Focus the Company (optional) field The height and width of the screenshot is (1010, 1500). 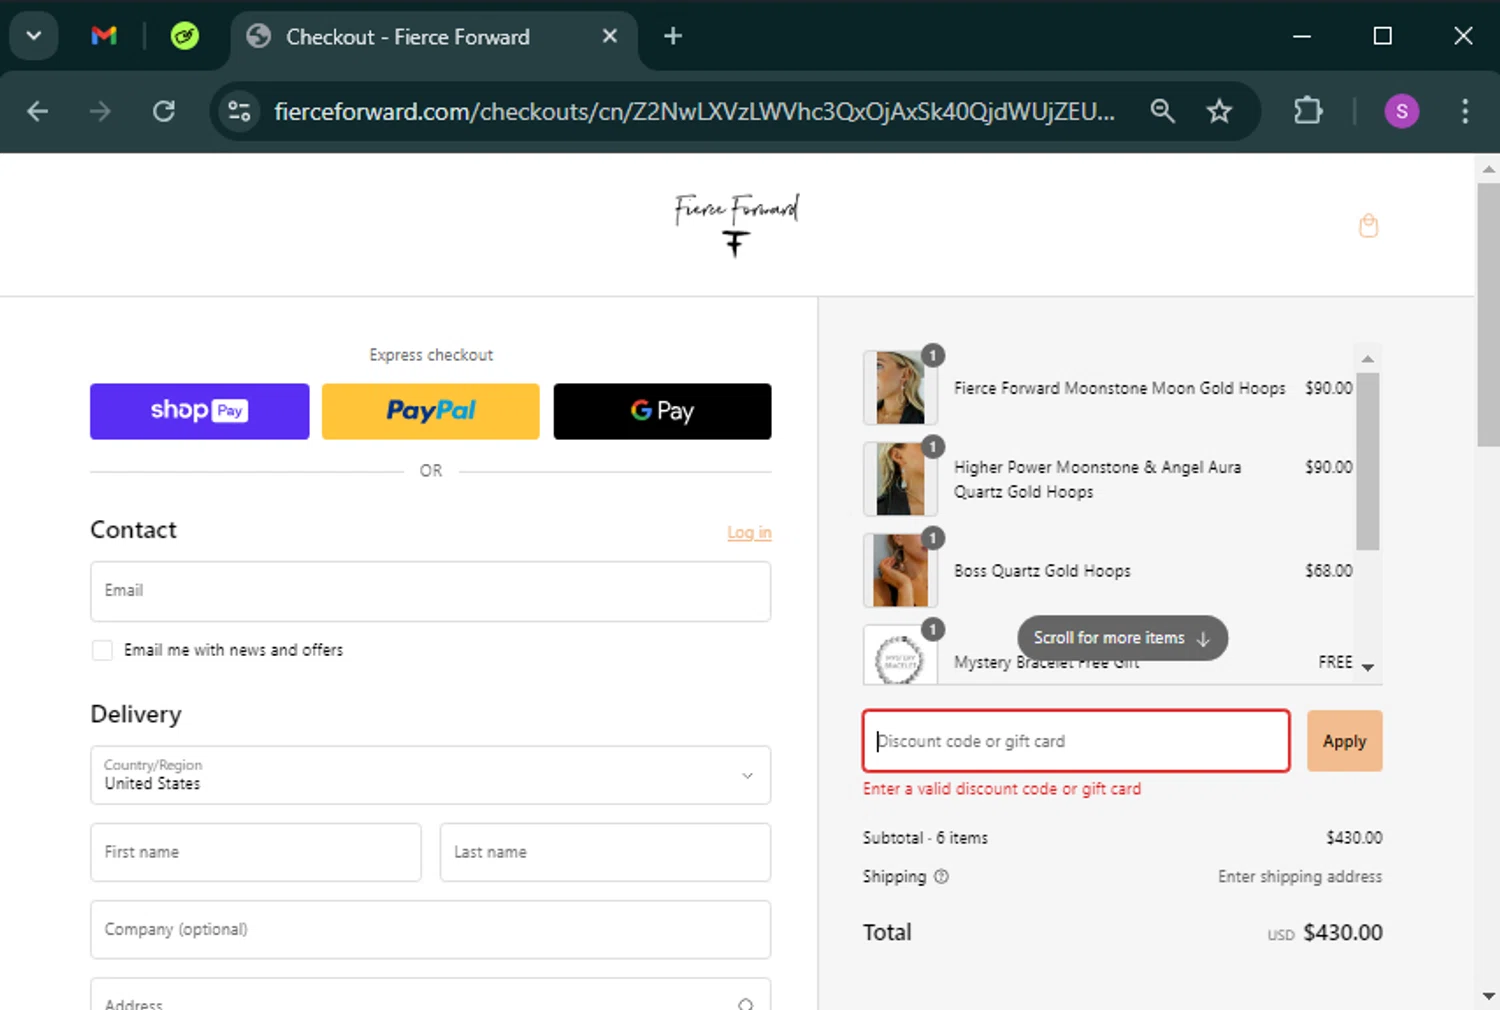click(x=431, y=930)
